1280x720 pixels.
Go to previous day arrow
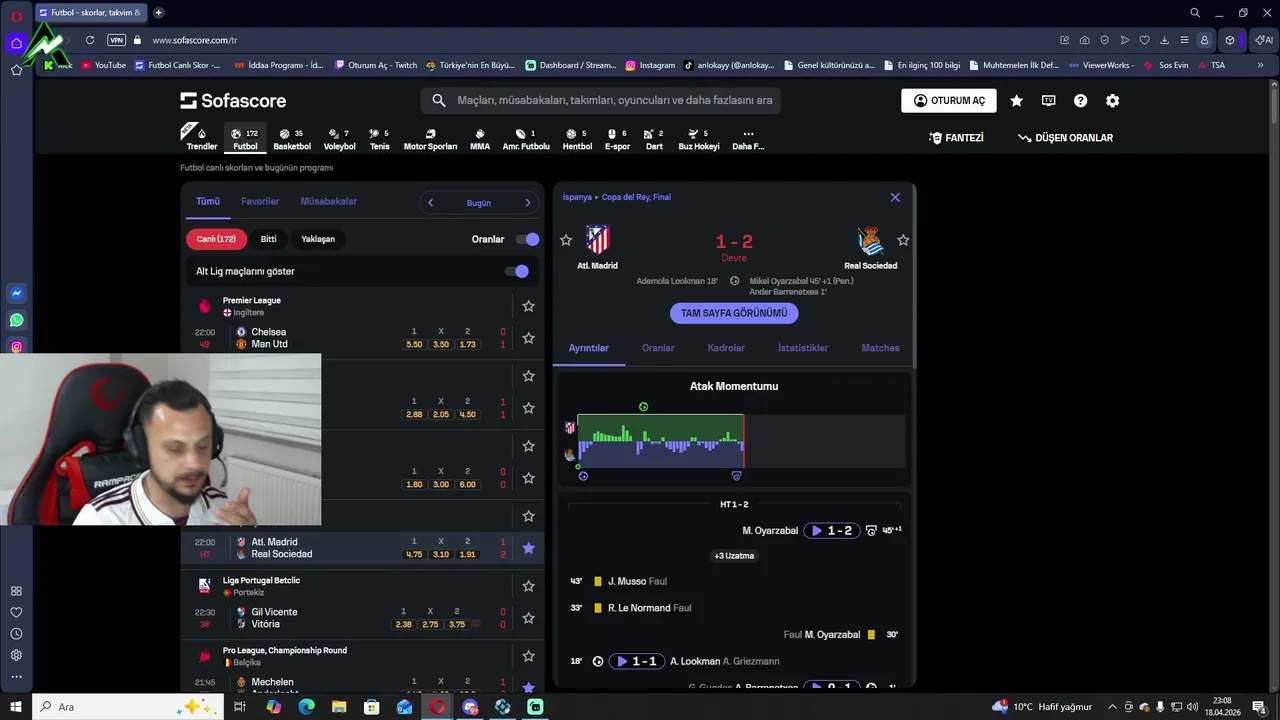430,203
